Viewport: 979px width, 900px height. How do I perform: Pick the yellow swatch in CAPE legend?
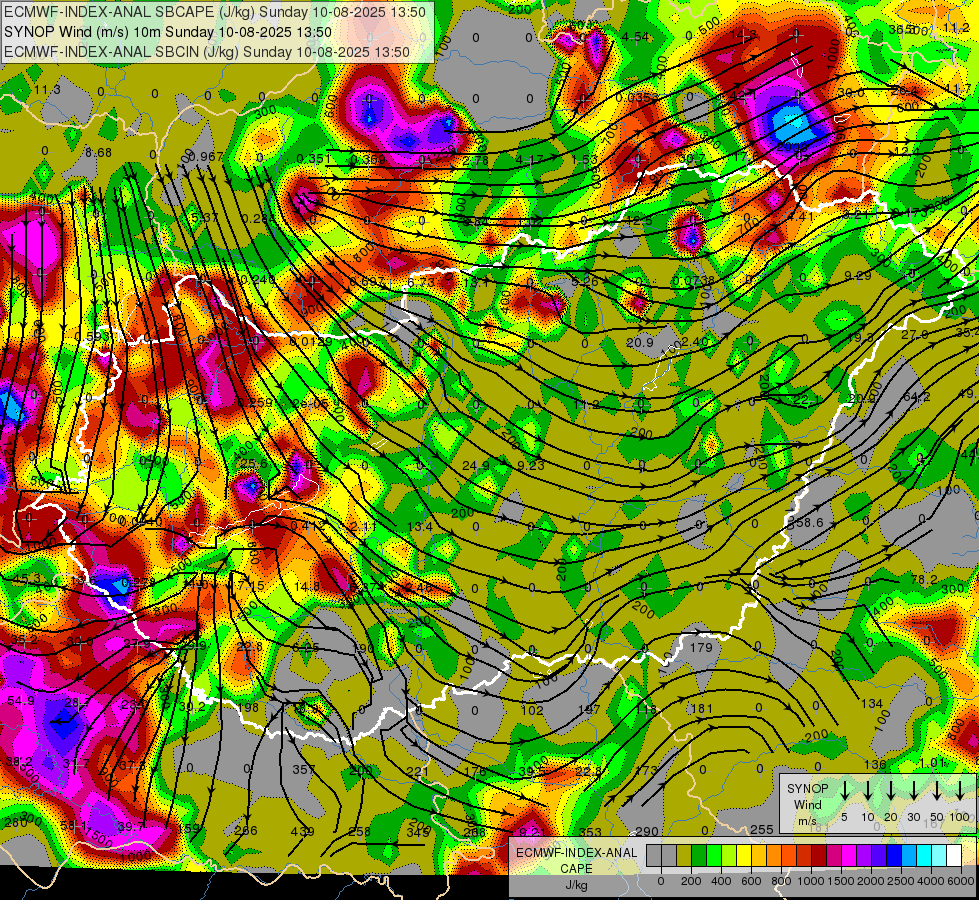(744, 855)
